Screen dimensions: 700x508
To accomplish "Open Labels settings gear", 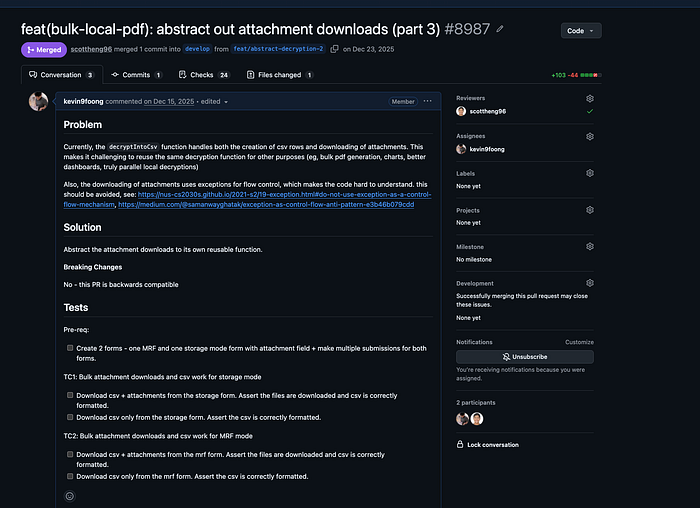I will coord(590,173).
